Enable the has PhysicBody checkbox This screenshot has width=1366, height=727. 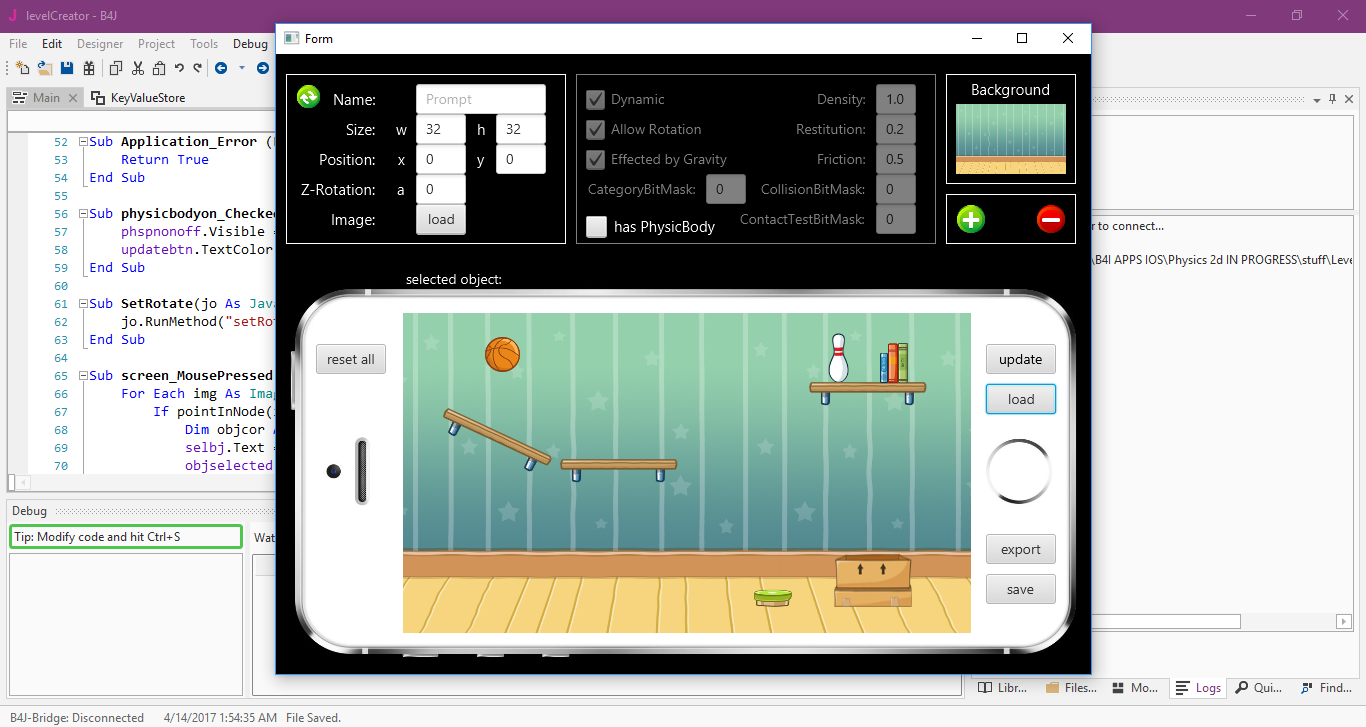pyautogui.click(x=596, y=227)
